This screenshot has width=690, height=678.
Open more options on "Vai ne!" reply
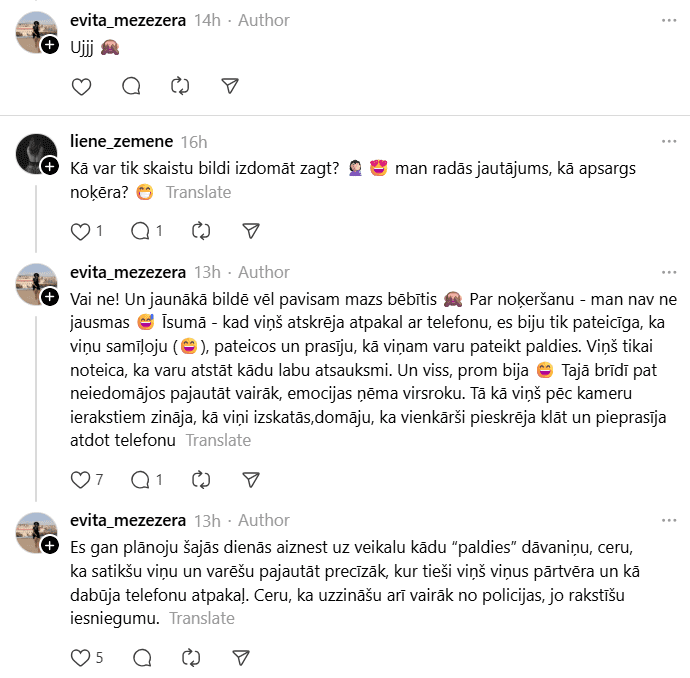tap(668, 272)
